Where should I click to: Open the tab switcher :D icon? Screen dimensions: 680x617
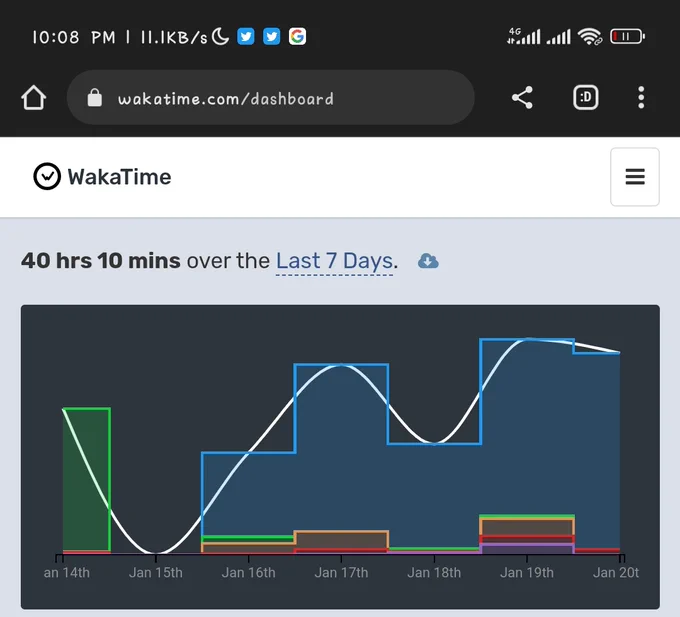[x=586, y=98]
